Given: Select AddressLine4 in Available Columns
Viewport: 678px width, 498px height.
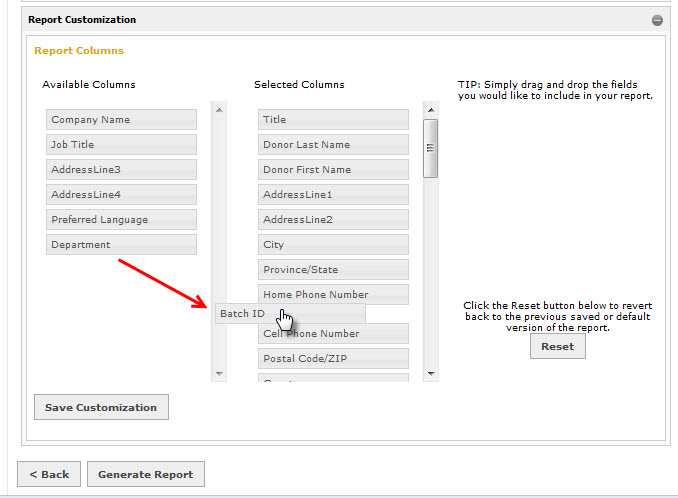Looking at the screenshot, I should (x=121, y=195).
